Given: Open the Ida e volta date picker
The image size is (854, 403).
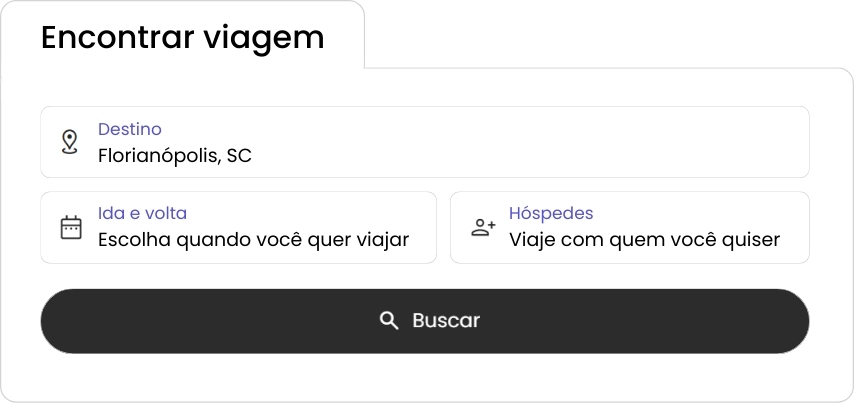Looking at the screenshot, I should 238,227.
